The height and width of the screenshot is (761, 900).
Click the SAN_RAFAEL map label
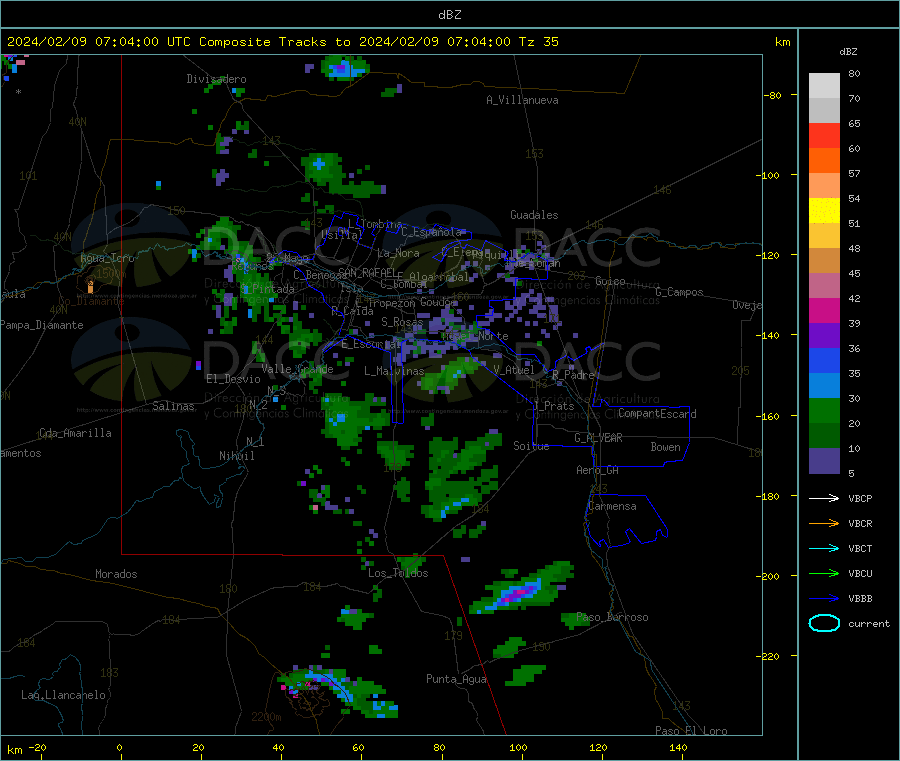click(367, 272)
